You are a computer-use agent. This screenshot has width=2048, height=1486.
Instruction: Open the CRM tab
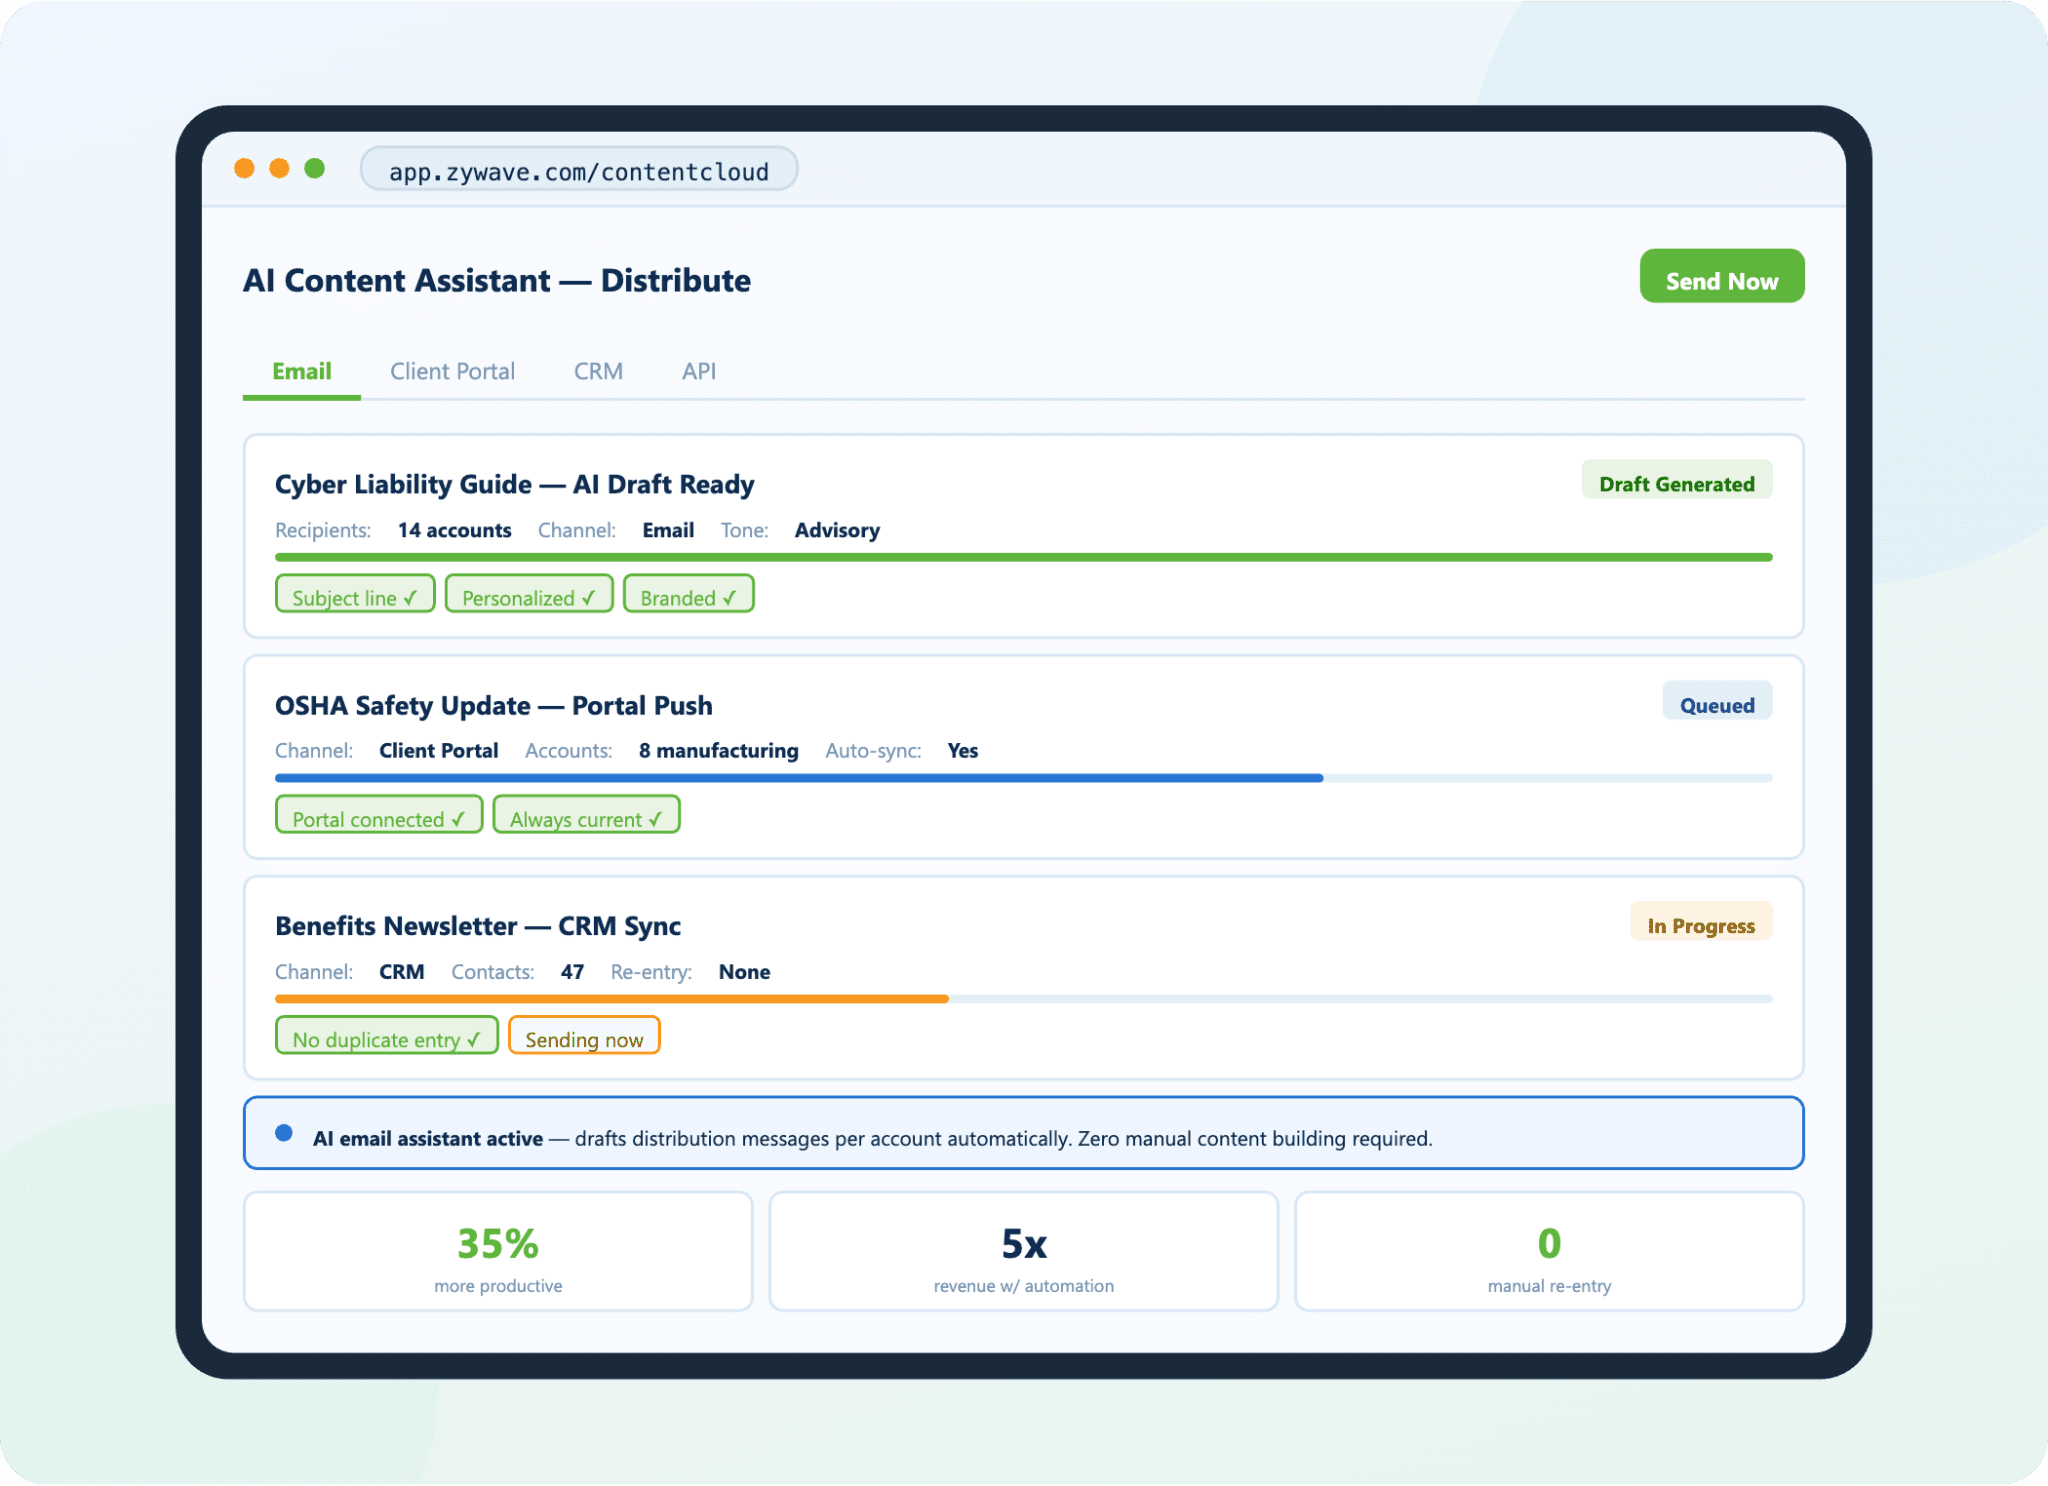tap(598, 371)
